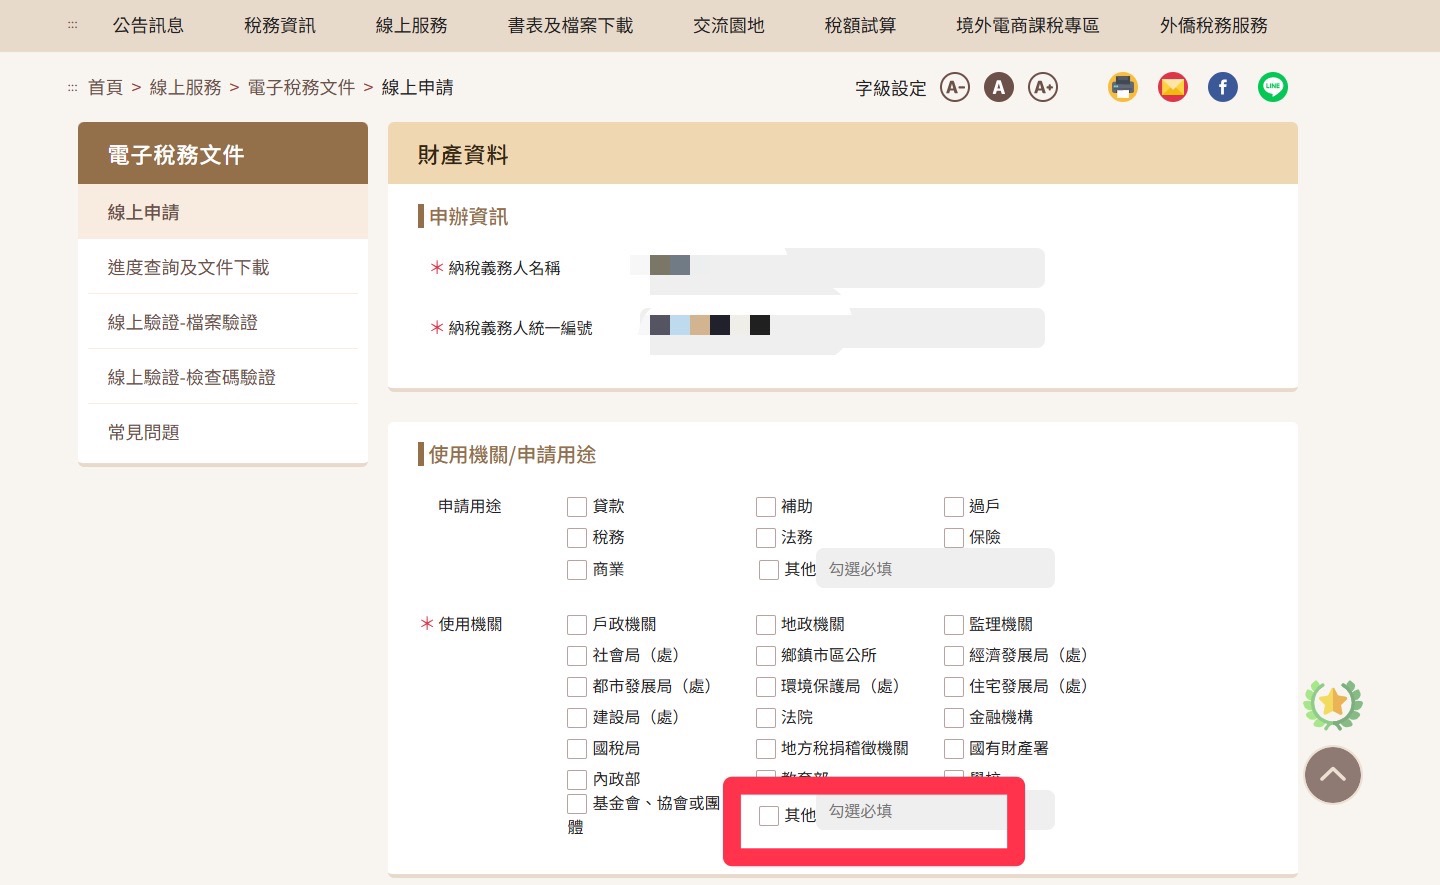1440x885 pixels.
Task: Open the 書表及檔案下載 menu
Action: coord(570,26)
